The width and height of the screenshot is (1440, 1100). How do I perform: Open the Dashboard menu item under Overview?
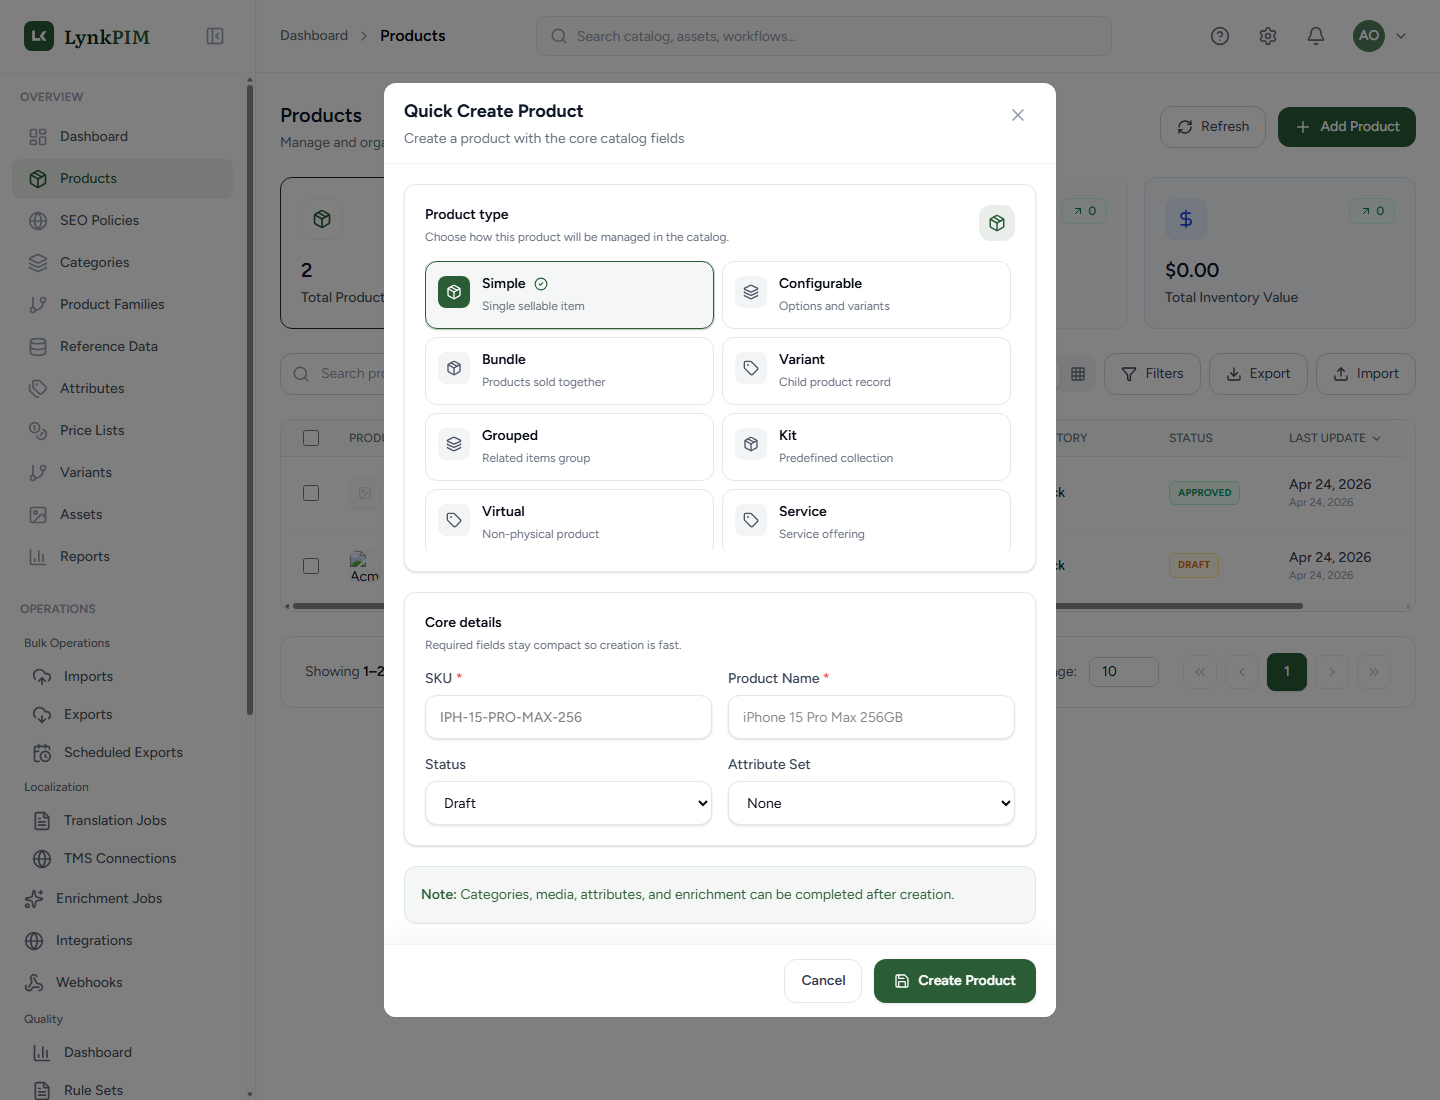(x=122, y=137)
